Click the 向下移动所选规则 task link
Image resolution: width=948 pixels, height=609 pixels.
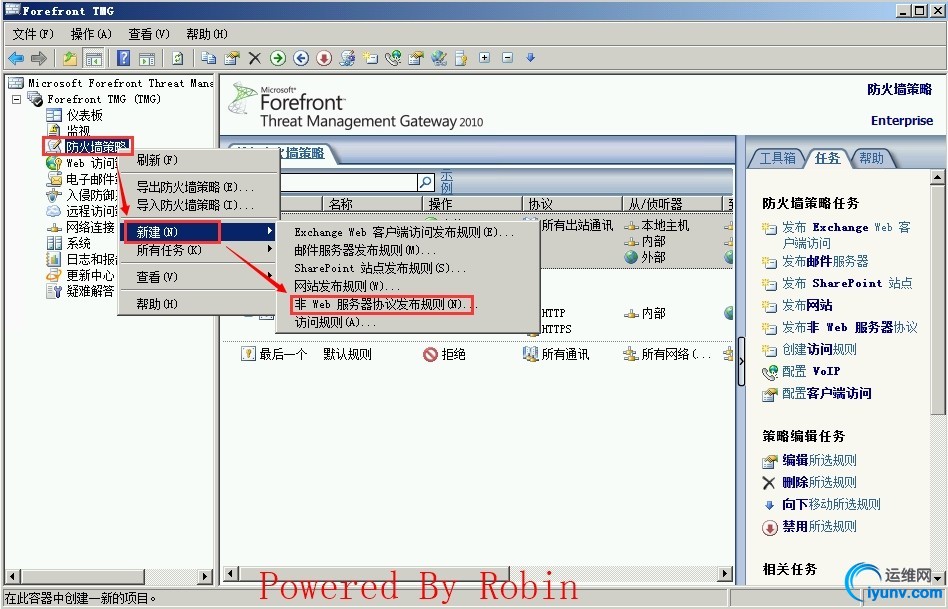click(831, 504)
